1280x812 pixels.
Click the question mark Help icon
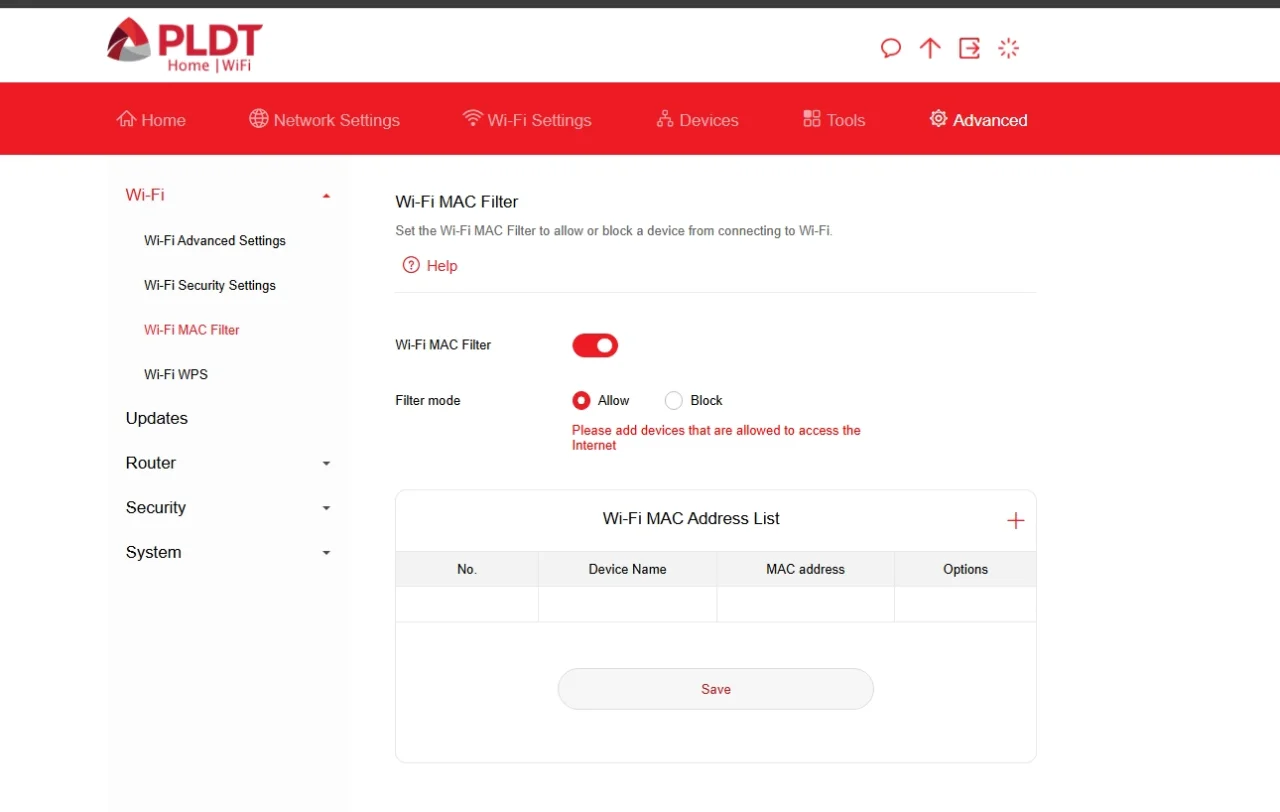coord(411,265)
